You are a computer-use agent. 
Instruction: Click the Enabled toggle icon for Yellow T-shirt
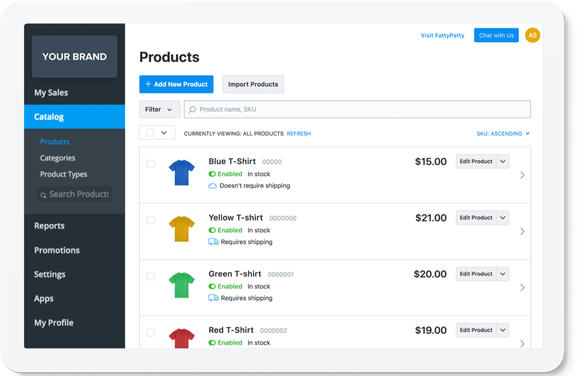click(212, 230)
